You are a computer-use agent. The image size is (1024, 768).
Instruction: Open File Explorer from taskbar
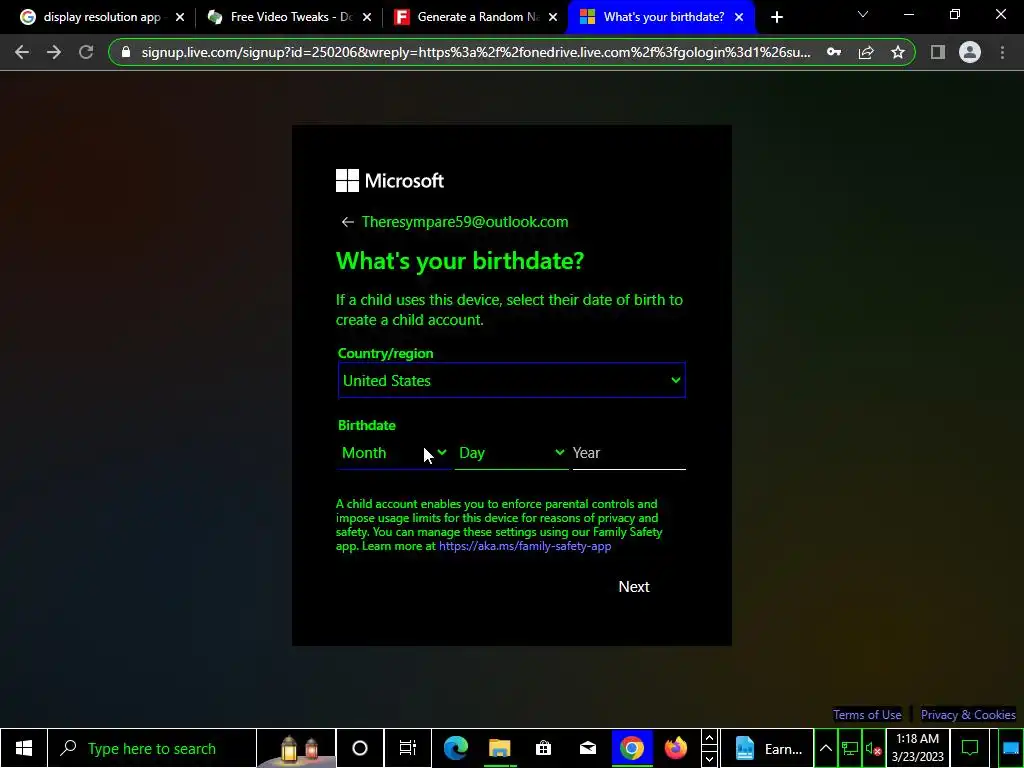[x=500, y=748]
